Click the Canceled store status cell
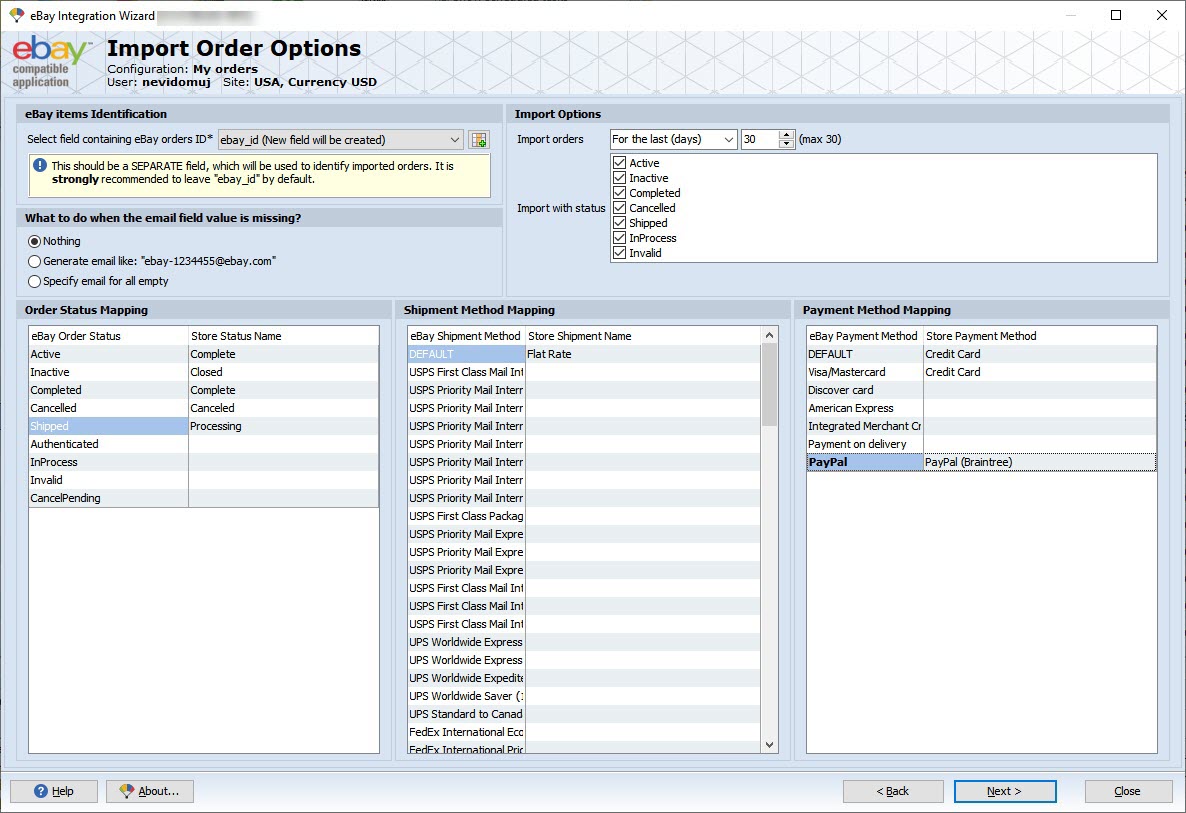 click(284, 408)
